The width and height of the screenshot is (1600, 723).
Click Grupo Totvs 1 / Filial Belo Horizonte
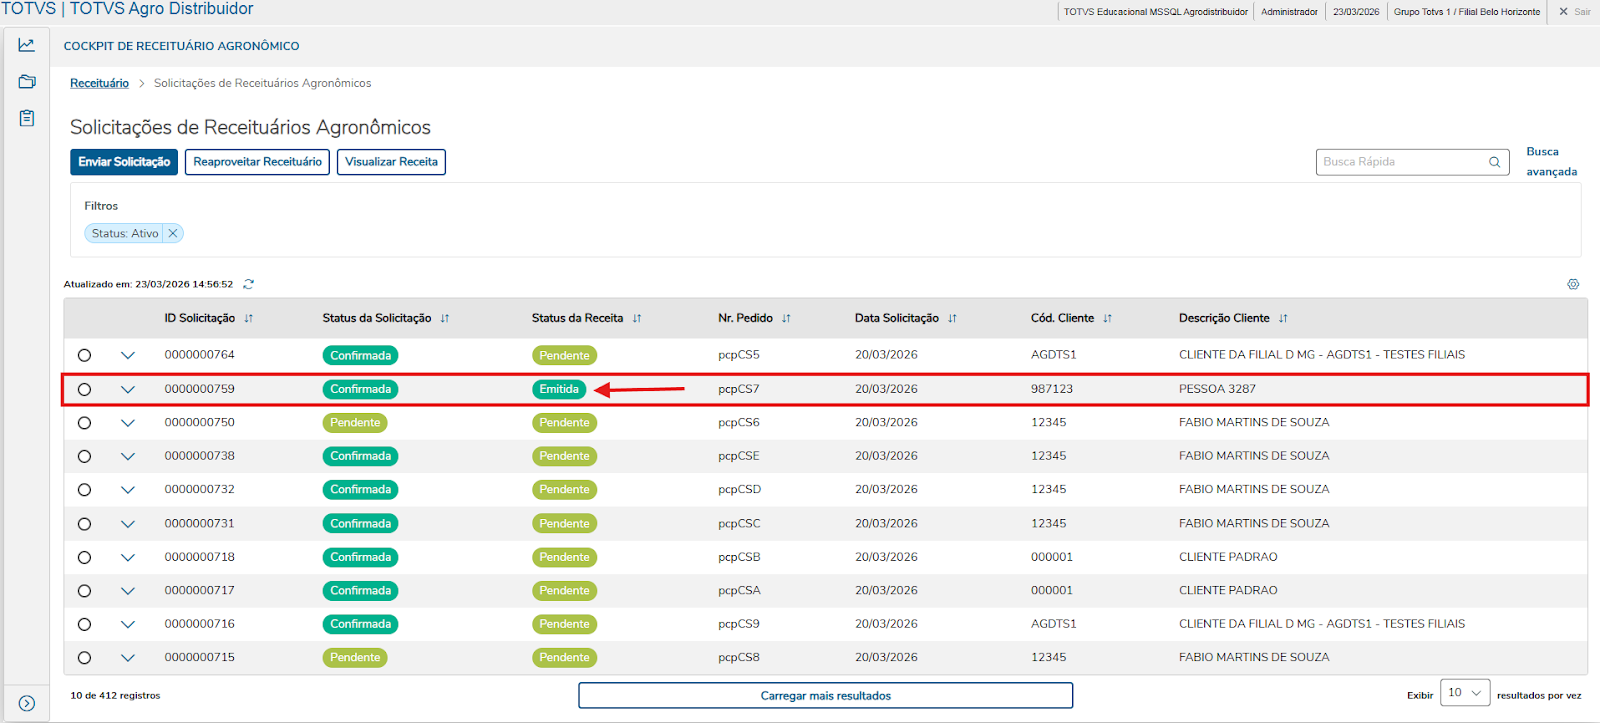pos(1467,12)
